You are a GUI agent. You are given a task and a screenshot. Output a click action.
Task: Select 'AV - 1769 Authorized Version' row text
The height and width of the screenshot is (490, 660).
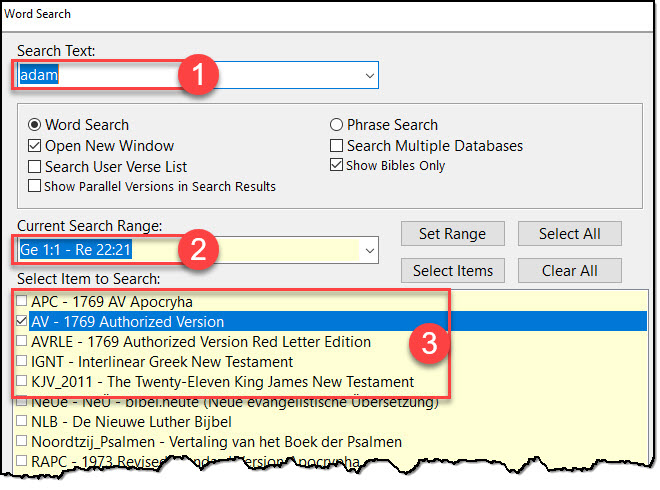click(x=128, y=322)
